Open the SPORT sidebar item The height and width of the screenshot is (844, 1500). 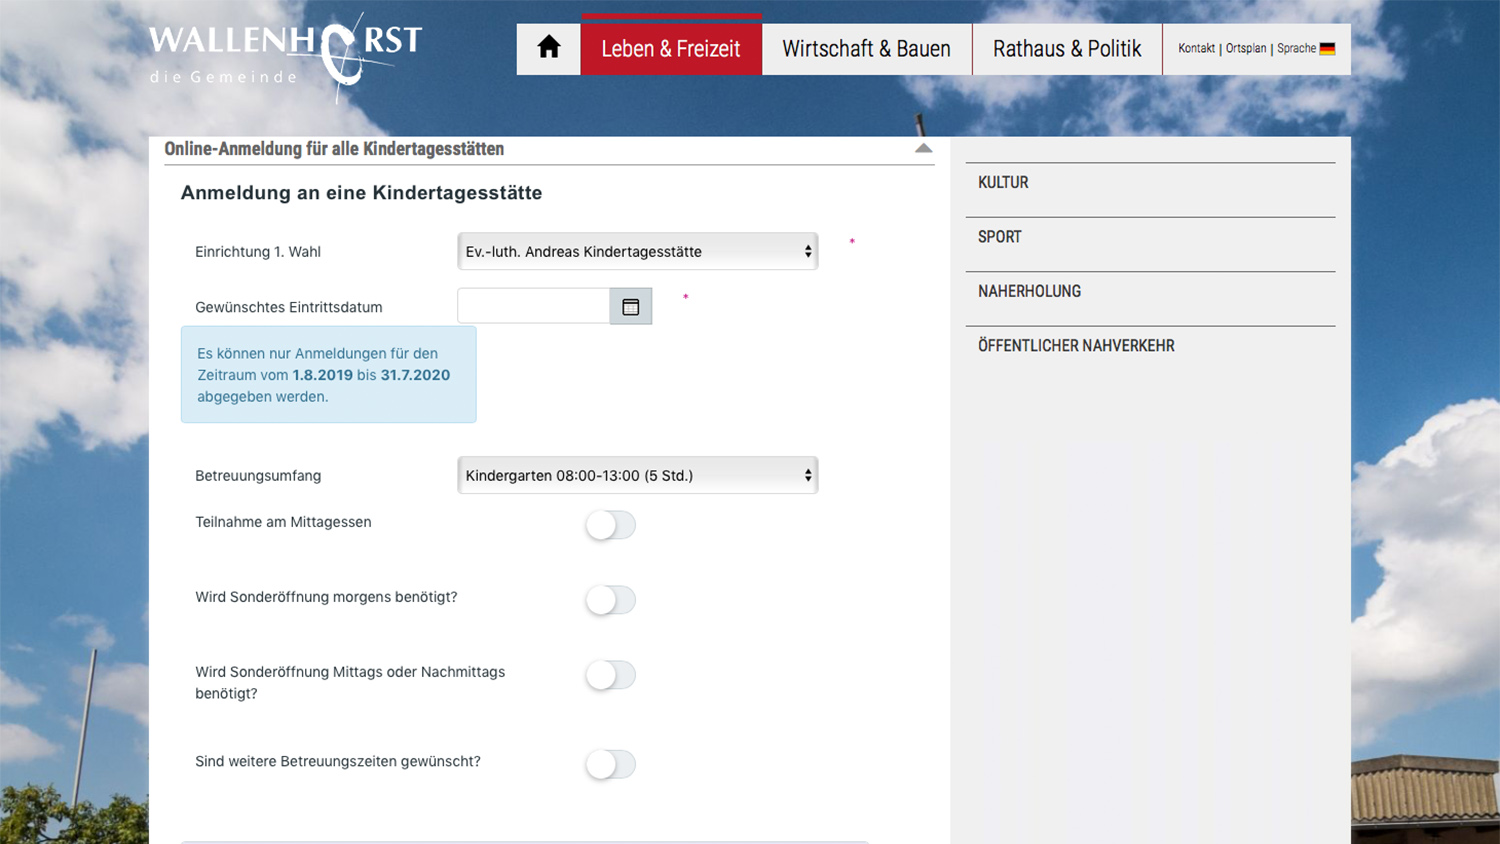pos(1150,237)
